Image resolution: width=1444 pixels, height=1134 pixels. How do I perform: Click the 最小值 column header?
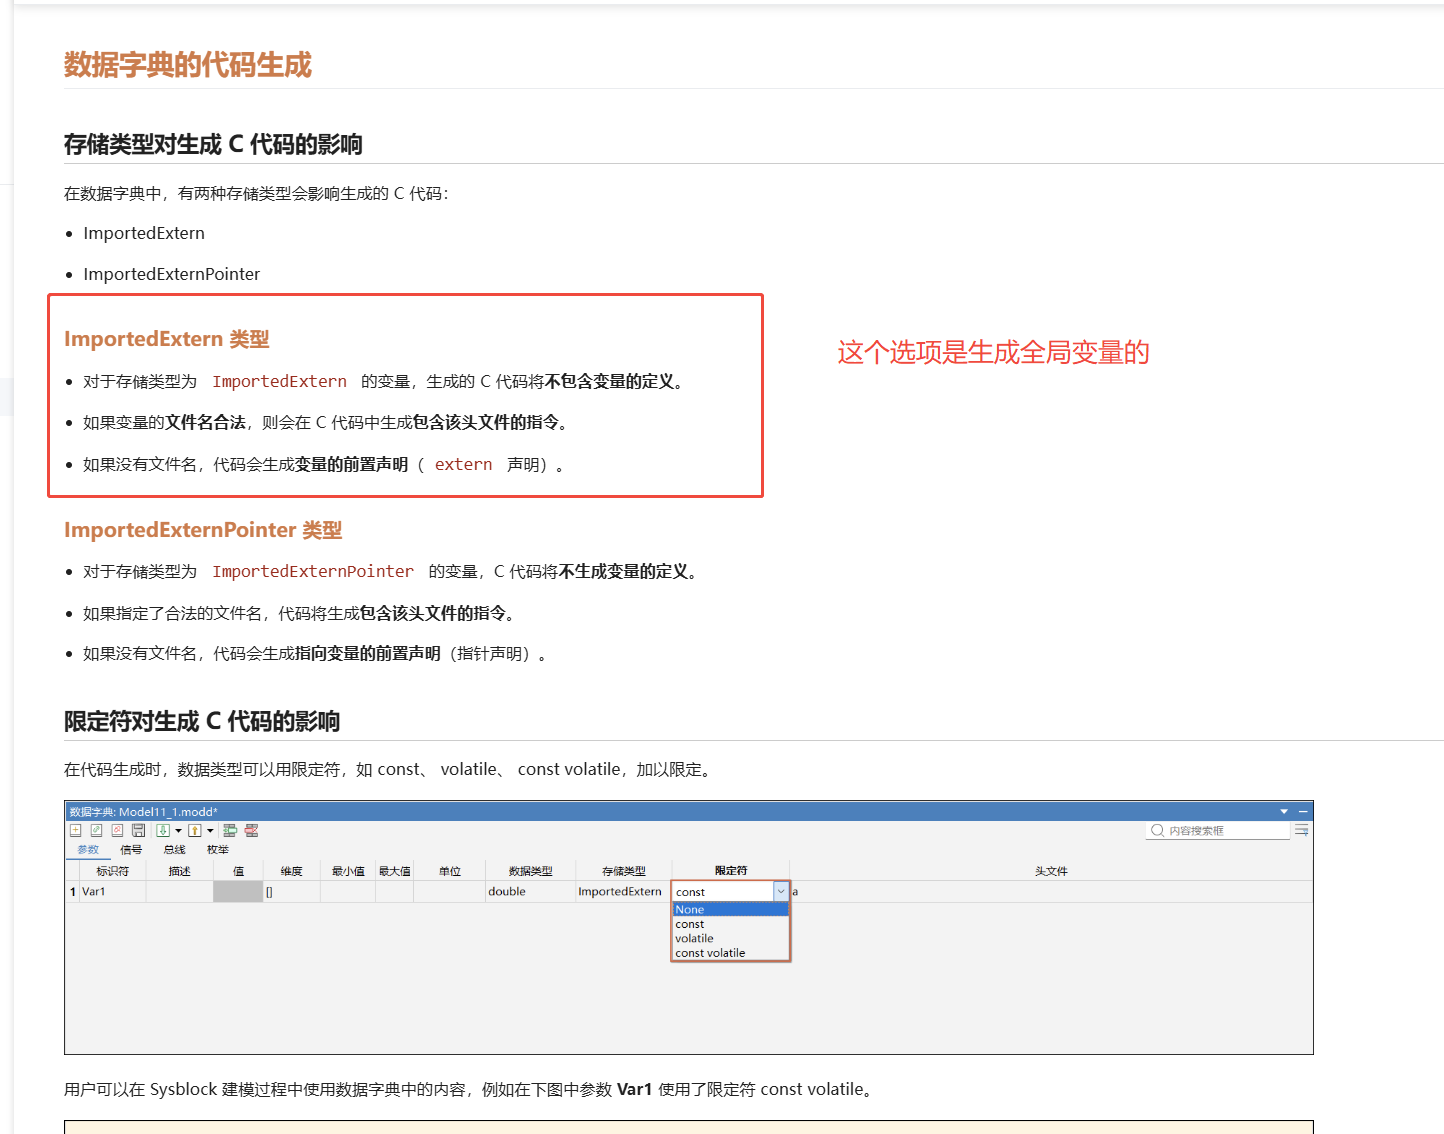point(348,871)
